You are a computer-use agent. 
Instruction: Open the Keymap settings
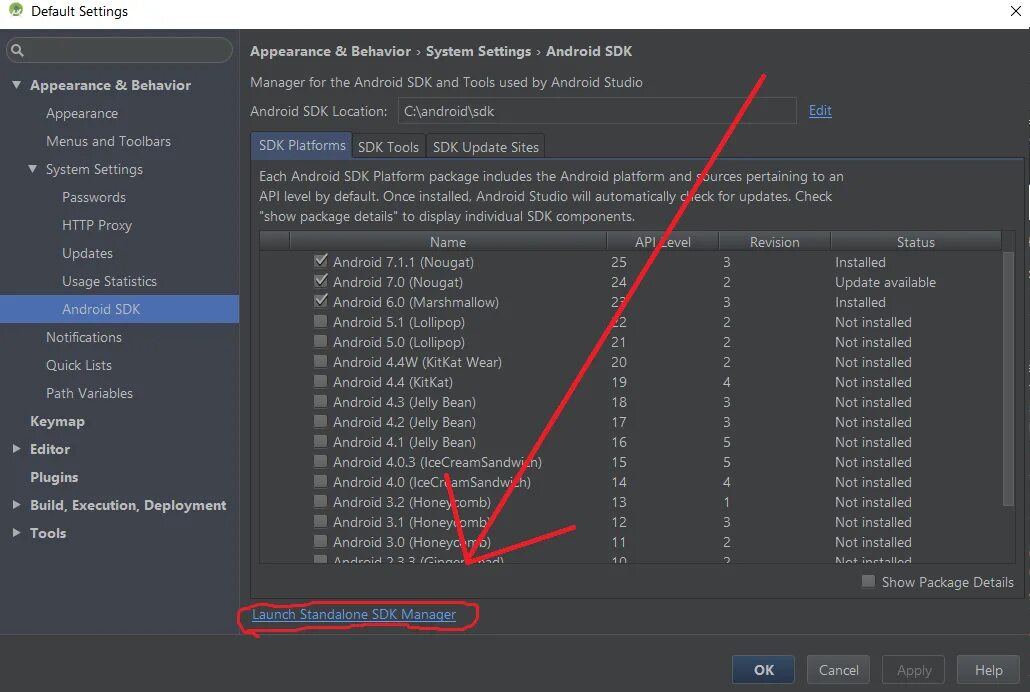click(57, 421)
